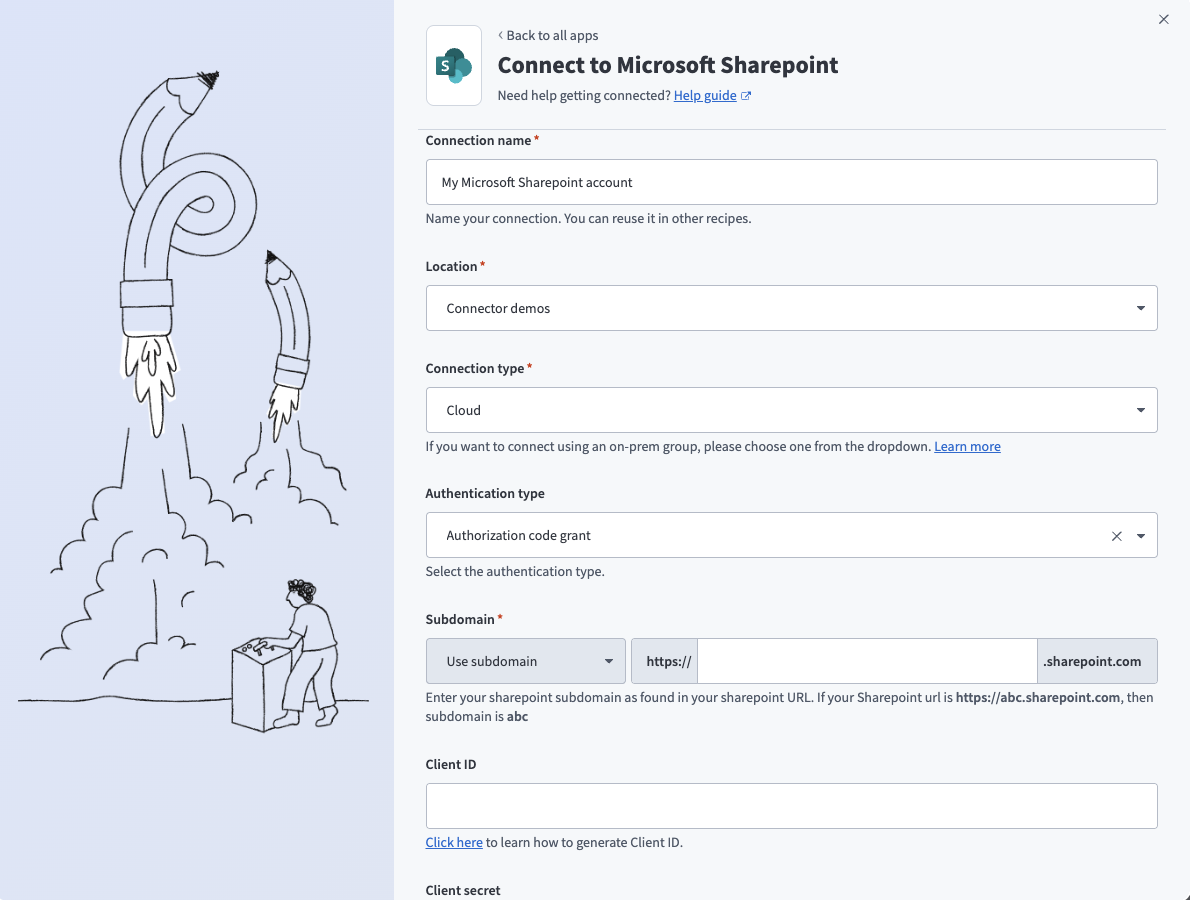Click inside the empty Client ID field
The height and width of the screenshot is (900, 1190).
tap(790, 805)
